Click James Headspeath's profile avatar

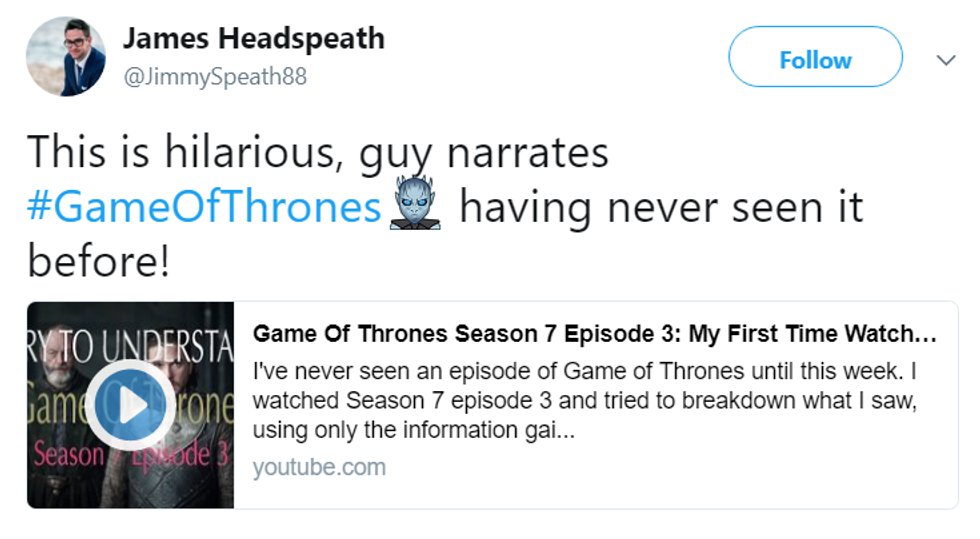[66, 56]
